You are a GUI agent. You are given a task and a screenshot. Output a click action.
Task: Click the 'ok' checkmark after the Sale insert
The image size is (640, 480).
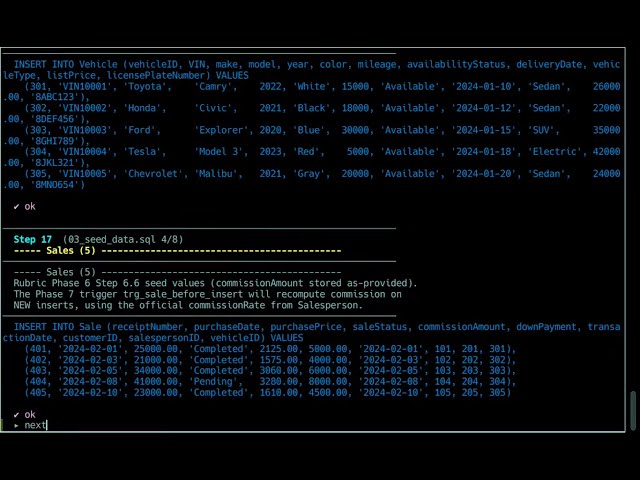(x=24, y=415)
